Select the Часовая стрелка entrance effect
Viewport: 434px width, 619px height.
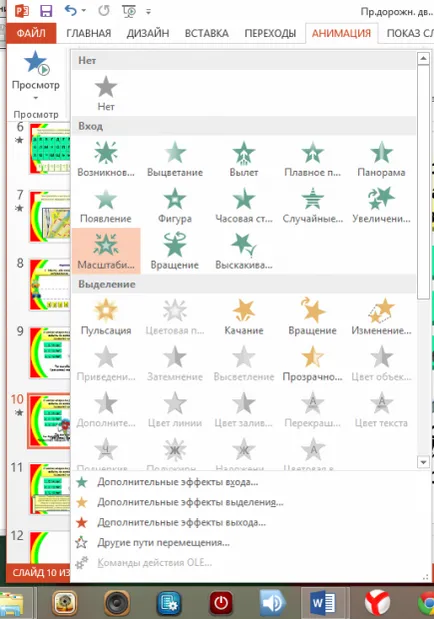(x=244, y=205)
